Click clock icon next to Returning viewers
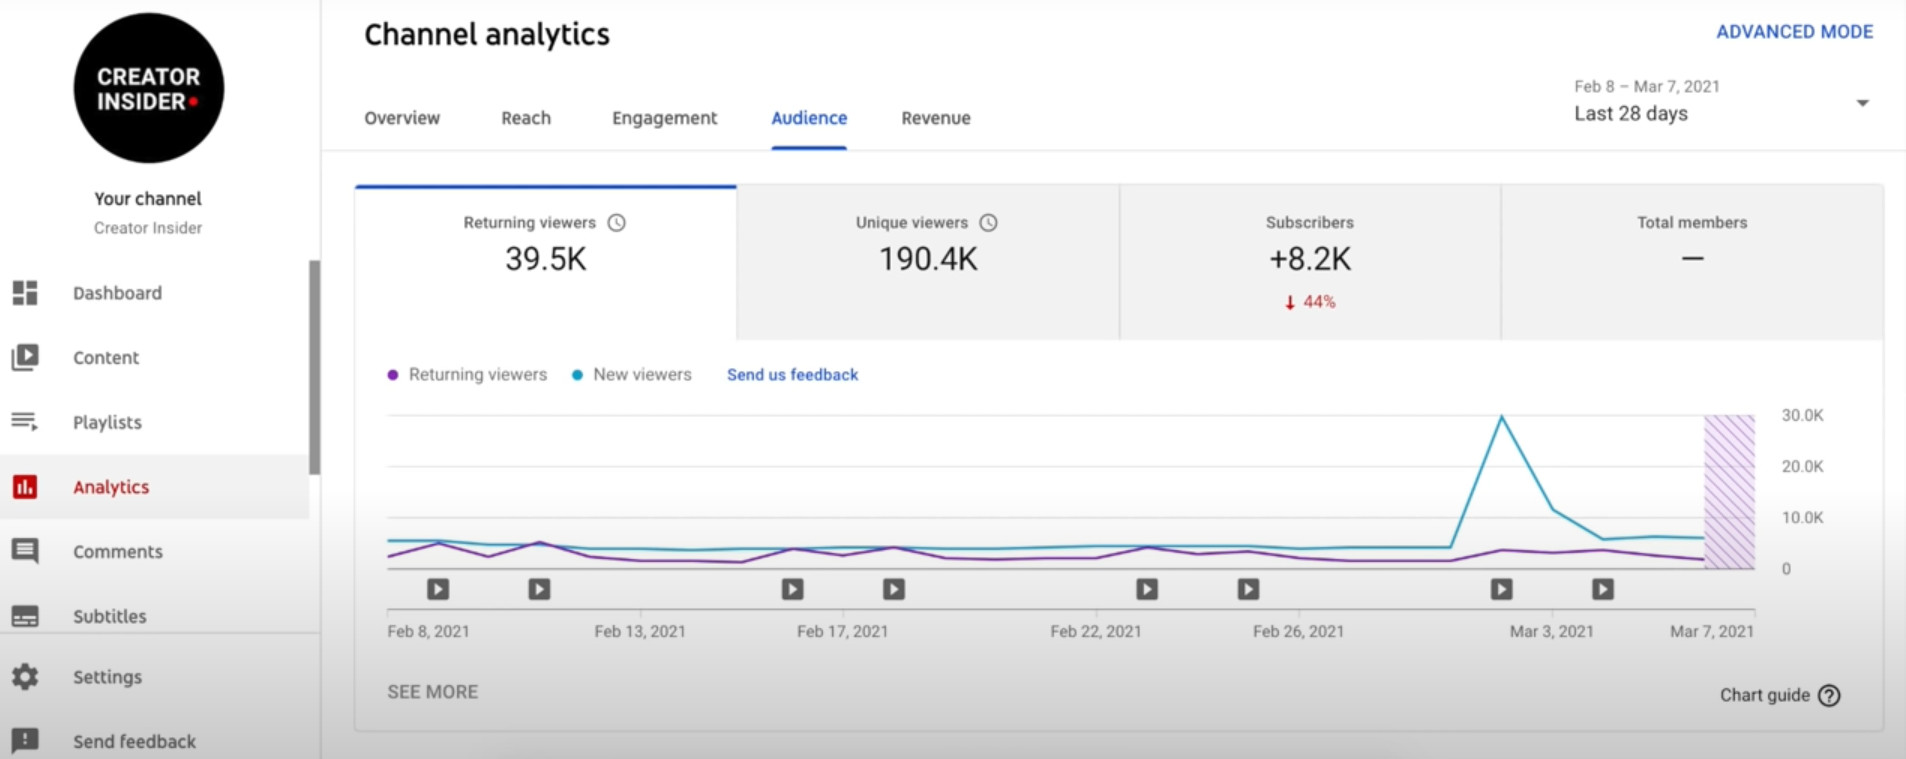This screenshot has width=1906, height=759. [x=617, y=223]
